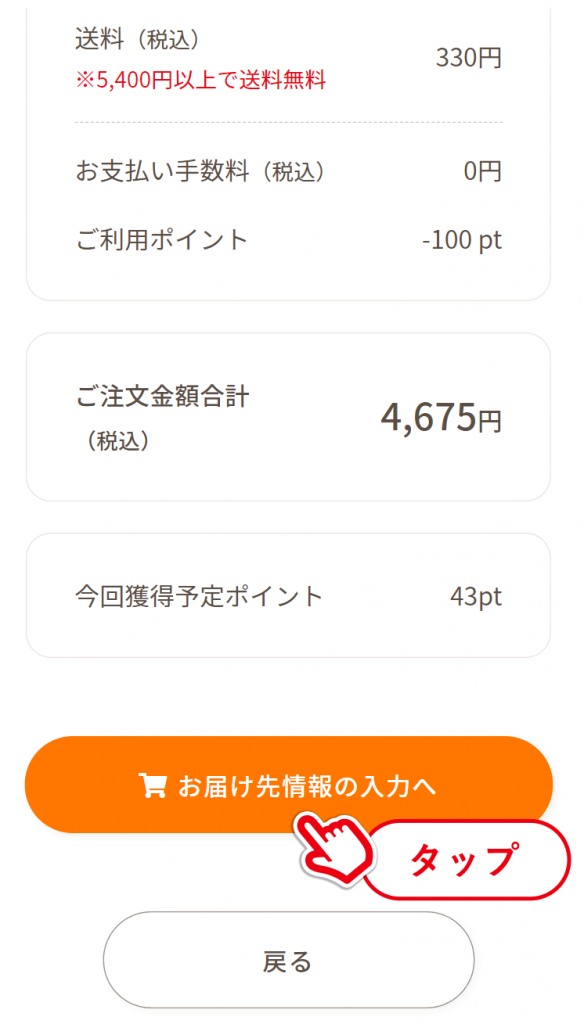Click the -100 pt used points value

pos(462,240)
